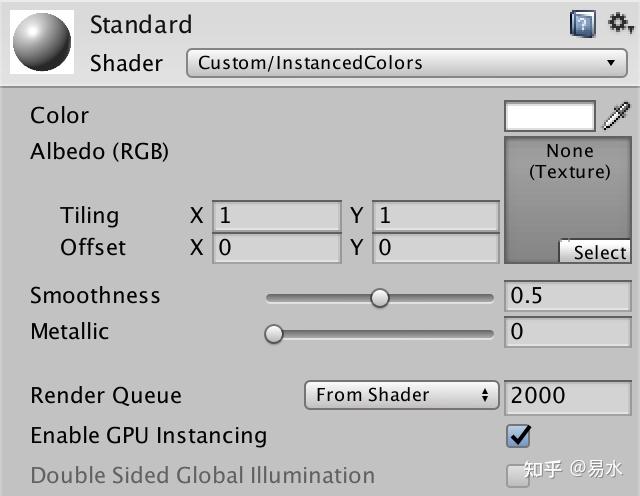Click the Tiling Y input field
The width and height of the screenshot is (640, 496).
(x=436, y=216)
